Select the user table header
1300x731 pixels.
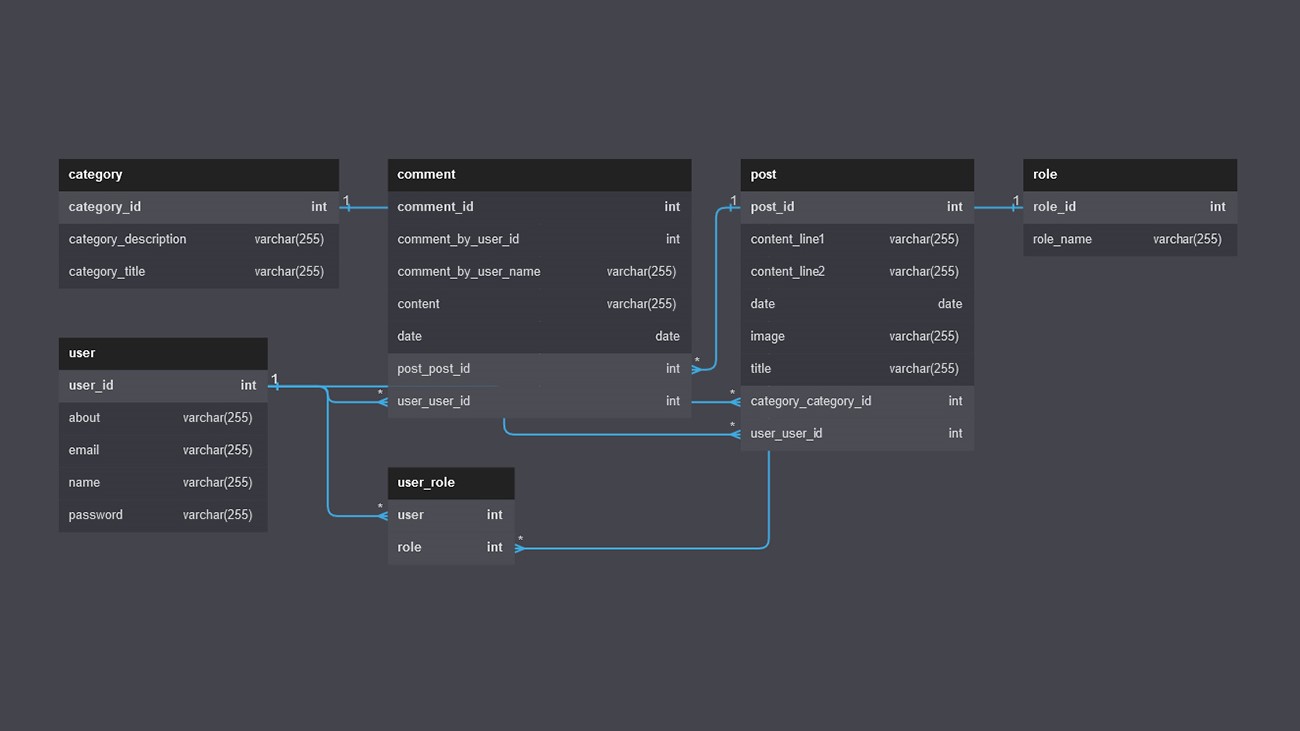click(x=163, y=353)
